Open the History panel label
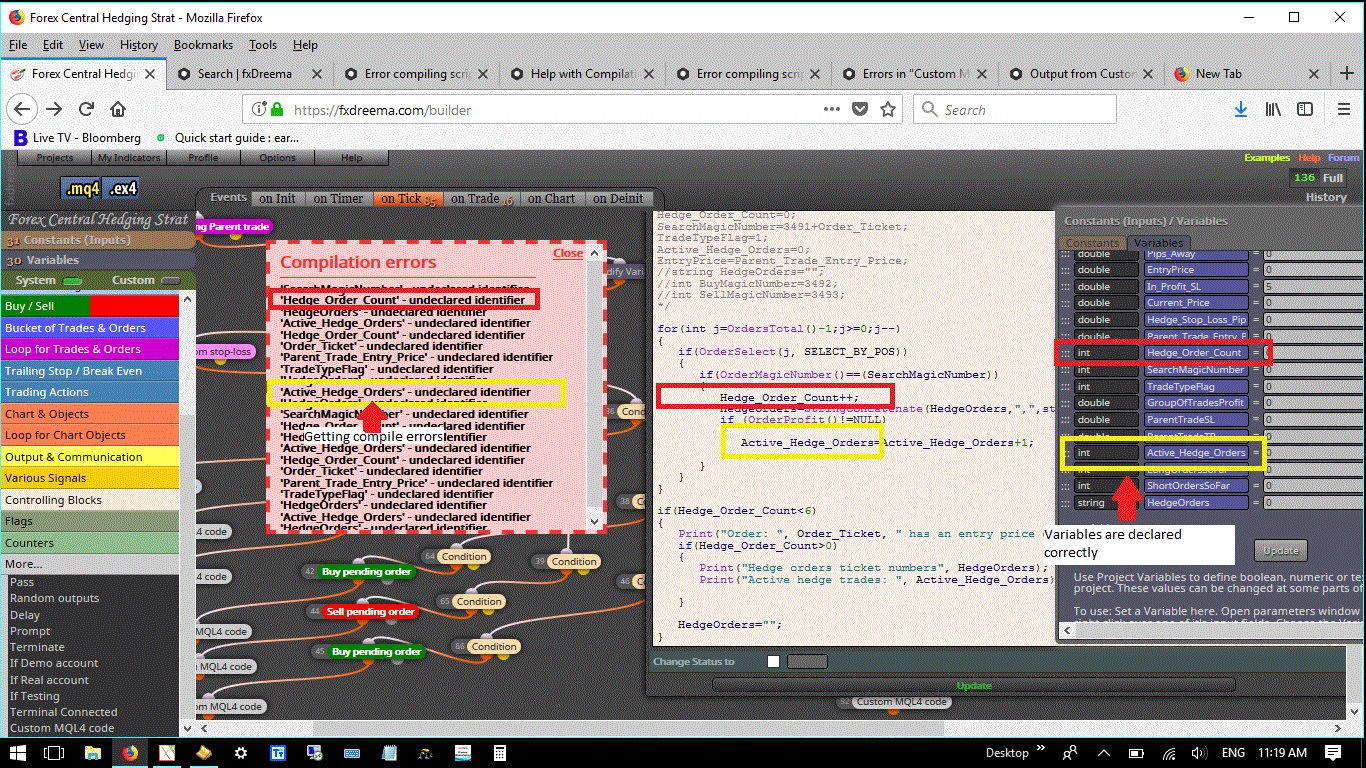Screen dimensions: 1366x768 (x=1326, y=197)
